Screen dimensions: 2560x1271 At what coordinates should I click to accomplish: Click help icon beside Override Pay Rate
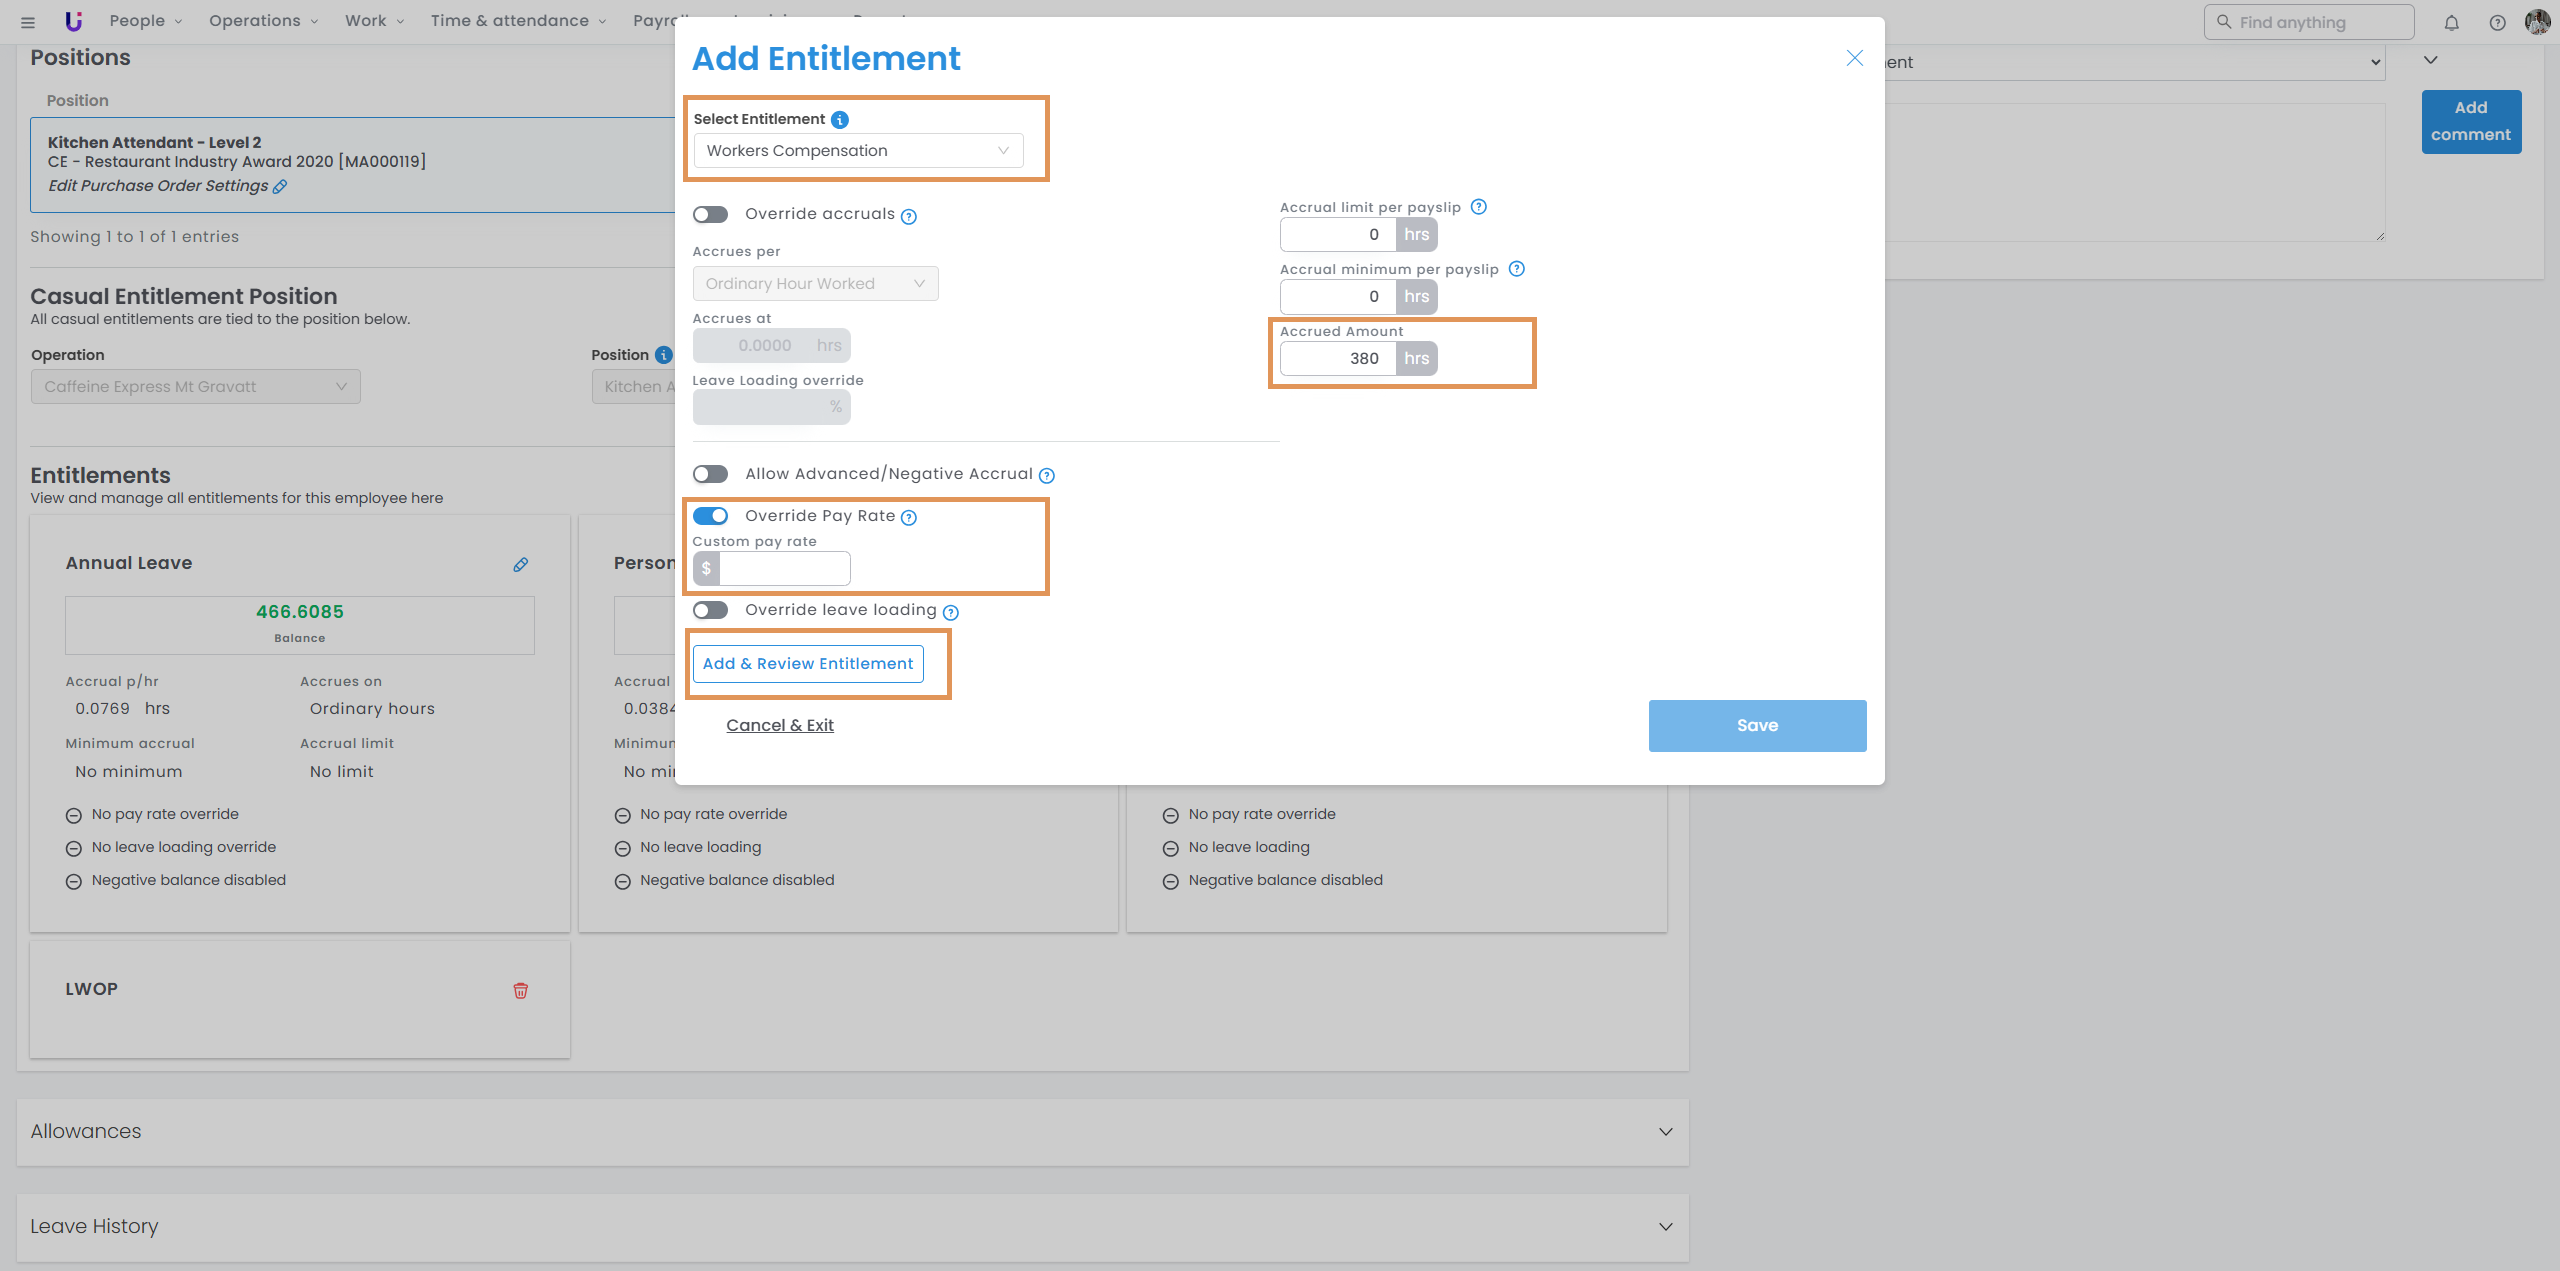pos(908,518)
